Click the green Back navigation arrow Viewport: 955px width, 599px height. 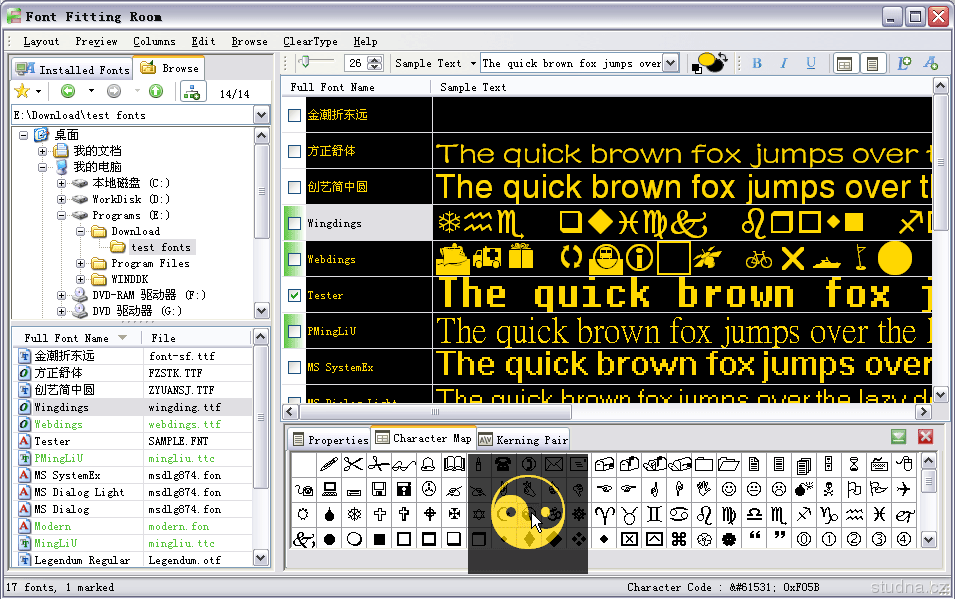click(68, 92)
